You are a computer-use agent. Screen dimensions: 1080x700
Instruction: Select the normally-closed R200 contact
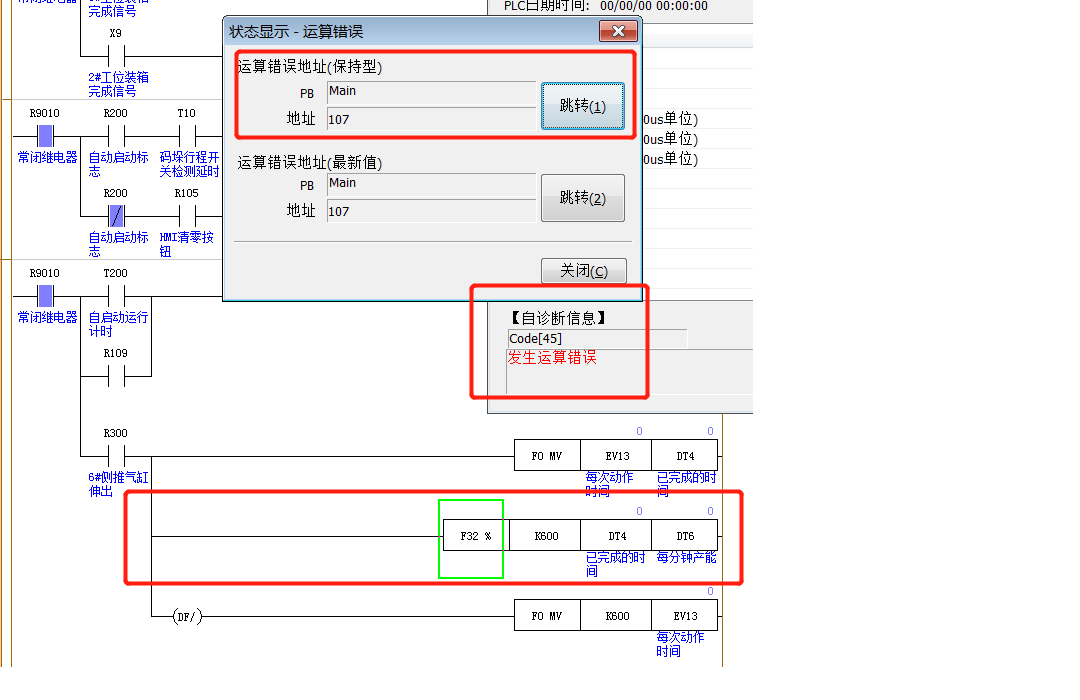pyautogui.click(x=116, y=215)
